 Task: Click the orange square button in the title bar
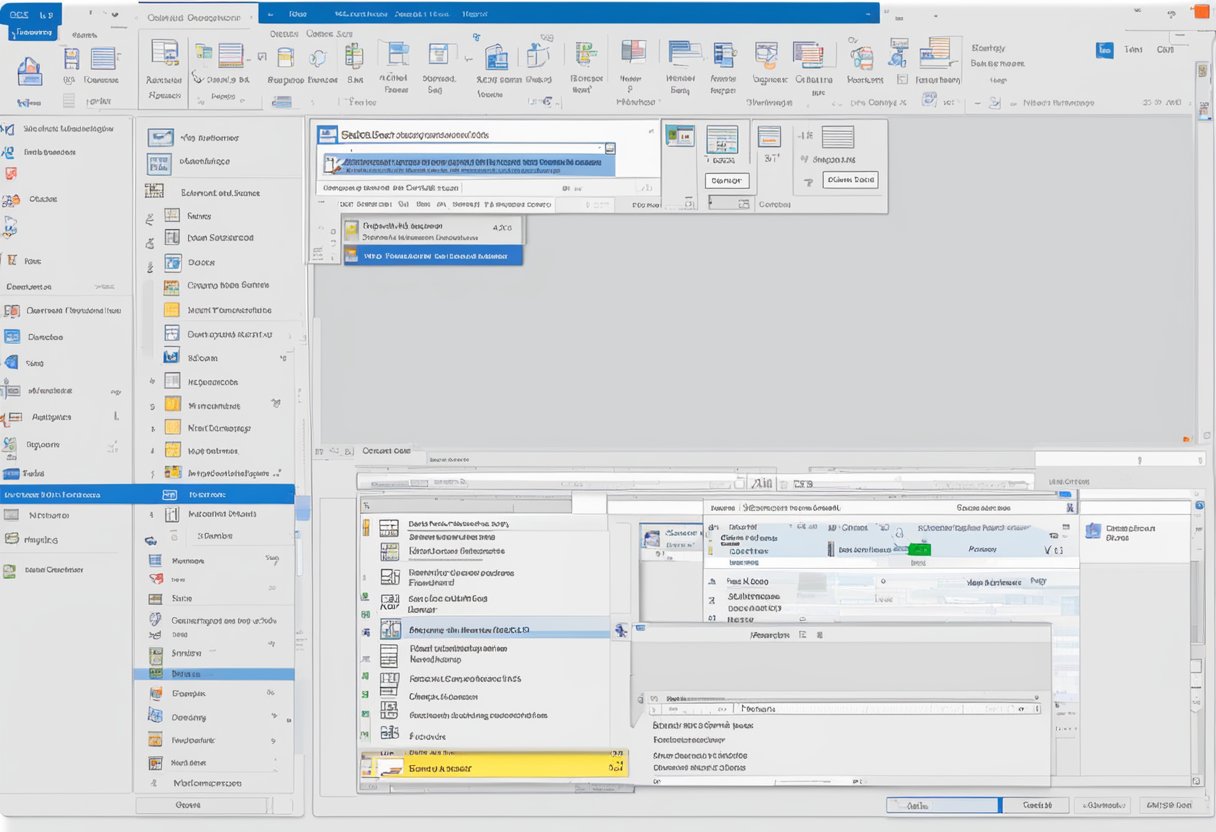click(x=1200, y=10)
